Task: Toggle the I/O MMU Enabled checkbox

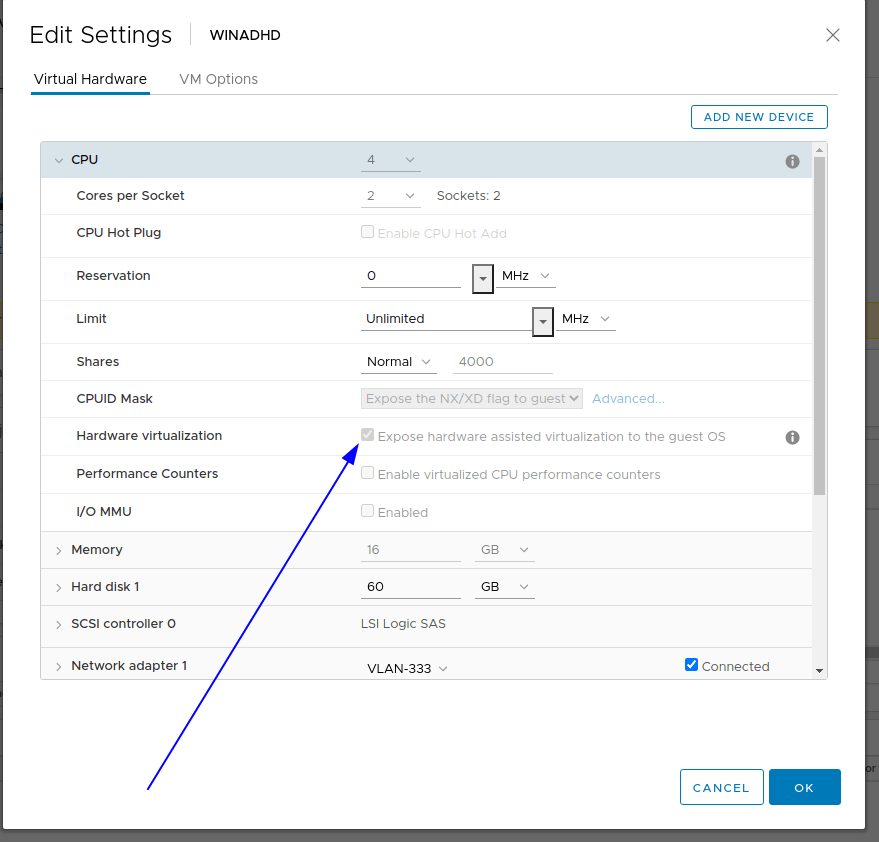Action: click(368, 511)
